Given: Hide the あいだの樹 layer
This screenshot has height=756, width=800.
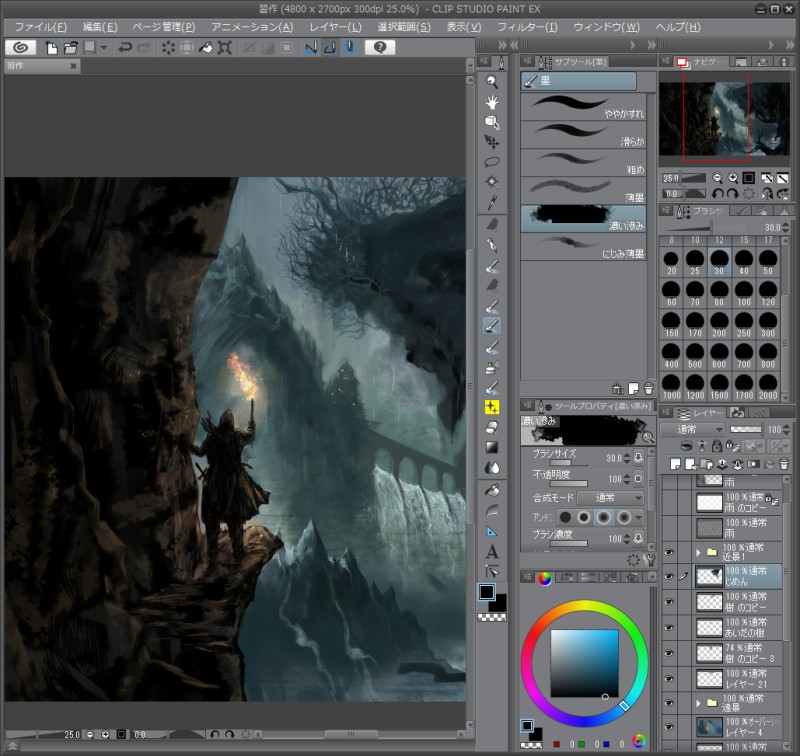Looking at the screenshot, I should pos(670,628).
